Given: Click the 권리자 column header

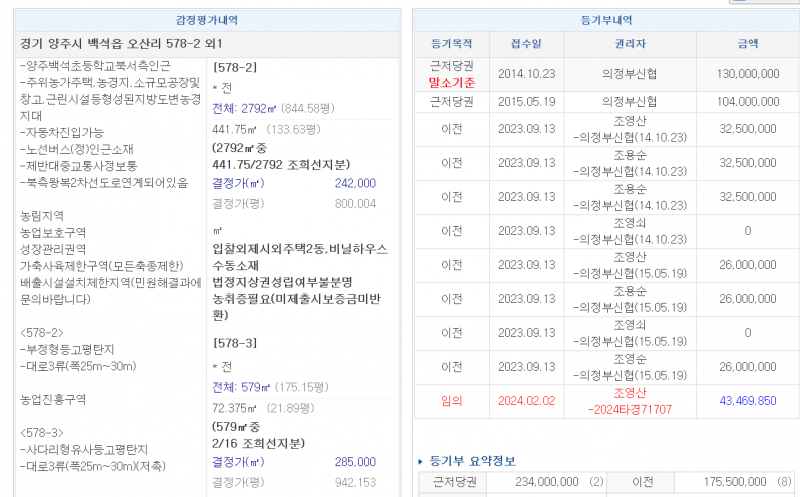Looking at the screenshot, I should [x=630, y=44].
